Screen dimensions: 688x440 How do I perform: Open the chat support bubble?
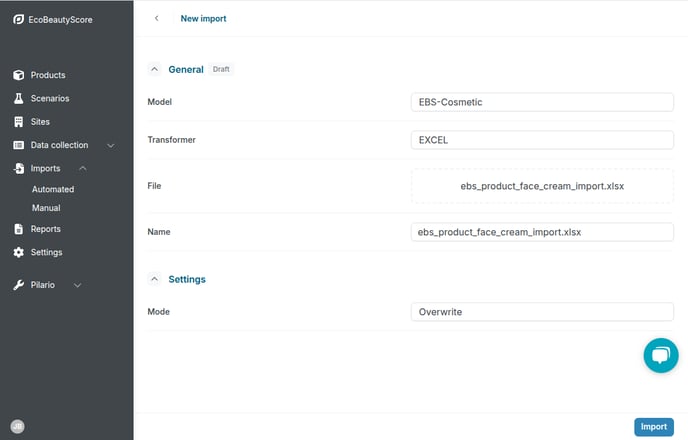[x=661, y=355]
